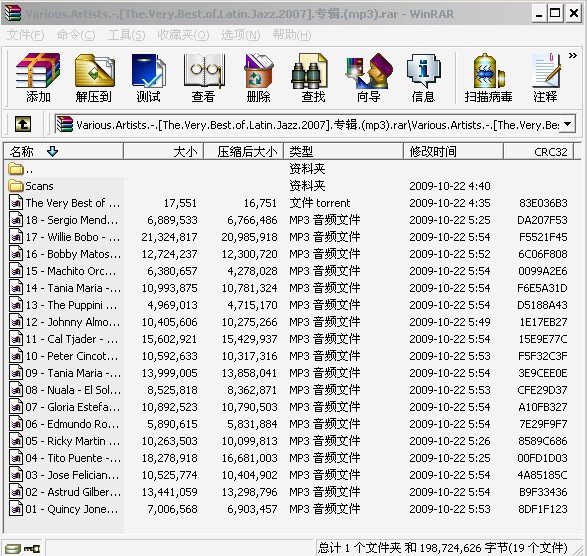Open the 工具(S) menu
Viewport: 587px width, 556px height.
pyautogui.click(x=127, y=35)
